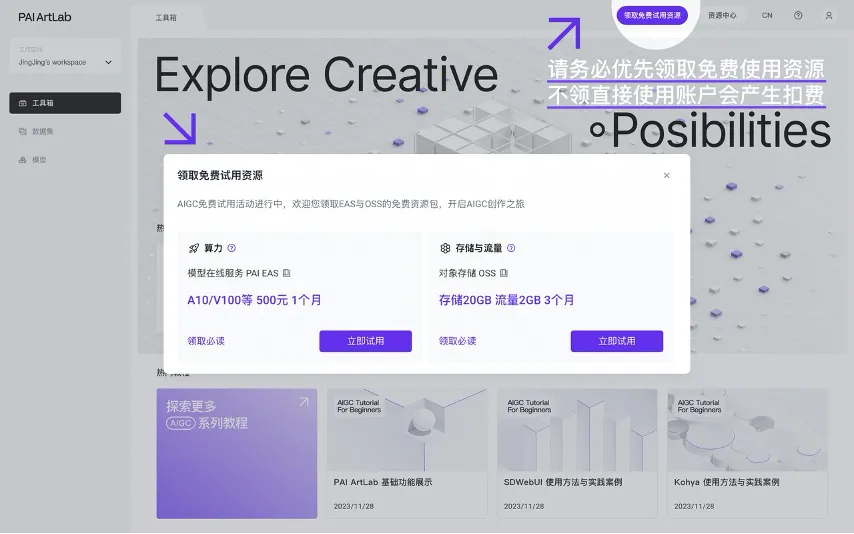The width and height of the screenshot is (854, 534).
Task: Open 领取必读 link under 算力
Action: (x=206, y=341)
